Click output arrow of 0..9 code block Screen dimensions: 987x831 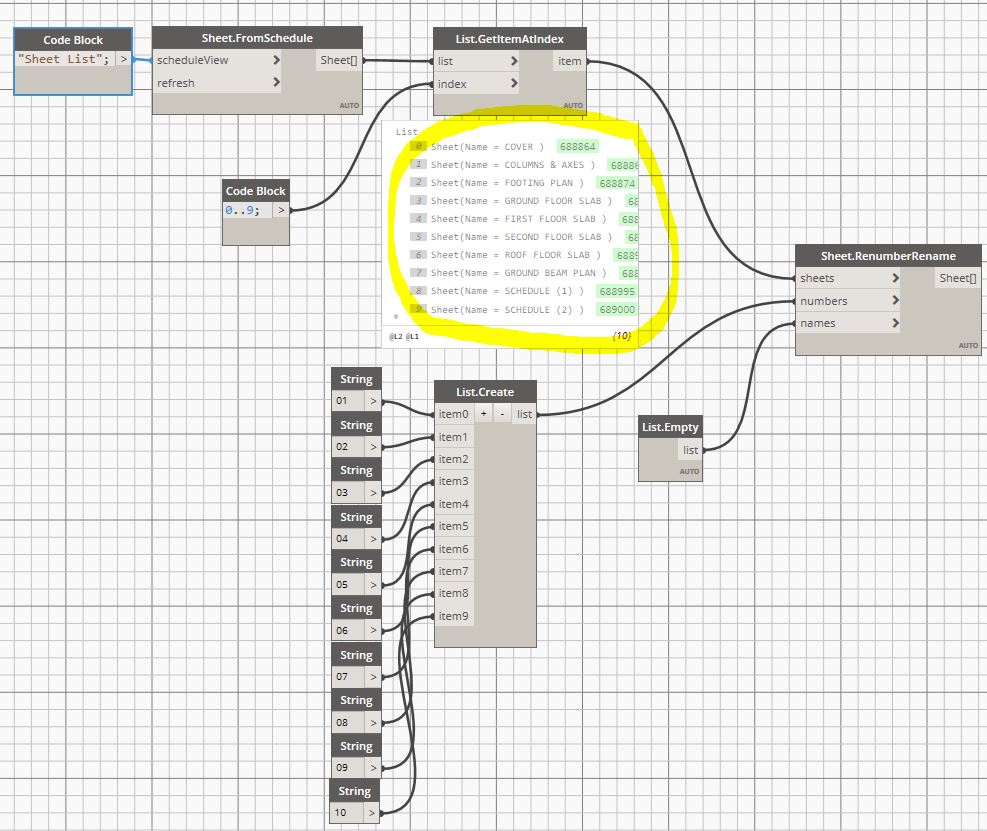point(281,210)
